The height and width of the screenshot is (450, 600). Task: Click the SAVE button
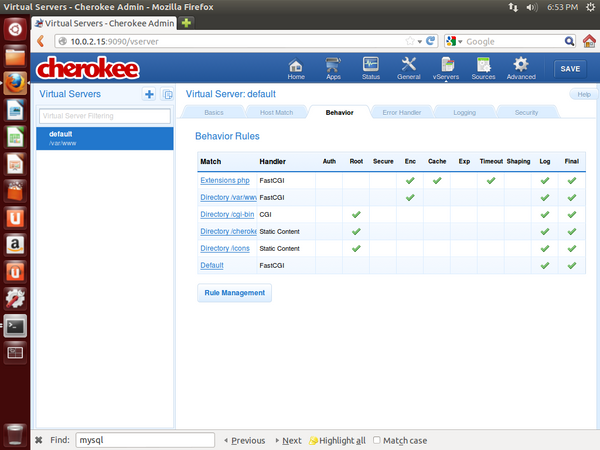click(570, 69)
